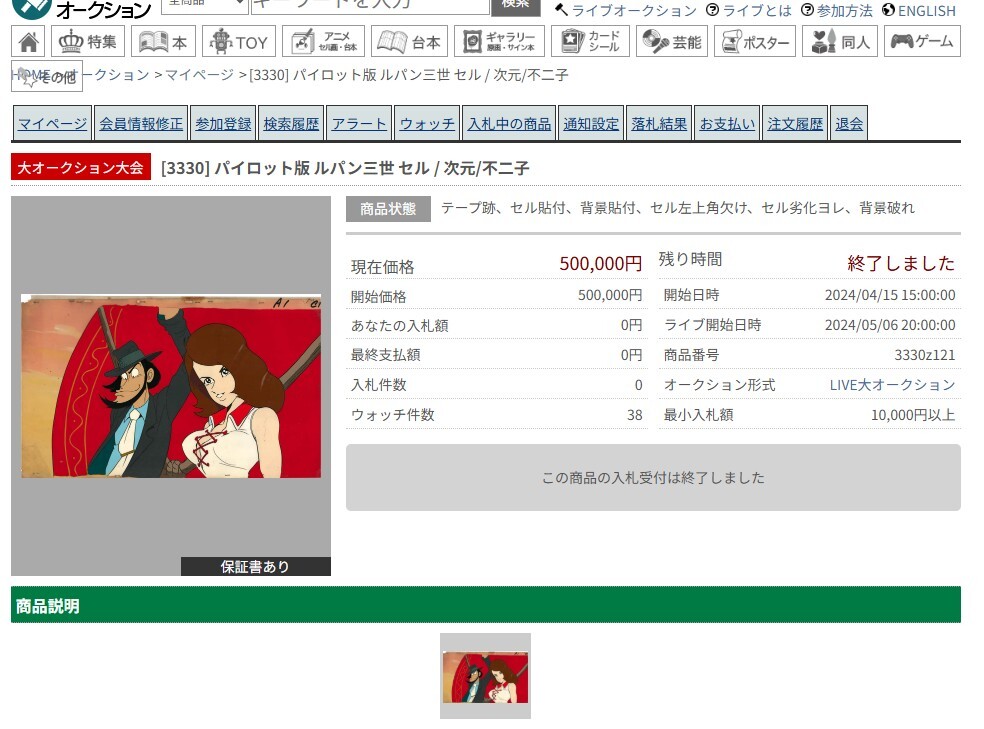Open the 退会 tab
Viewport: 984px width, 729px height.
849,124
